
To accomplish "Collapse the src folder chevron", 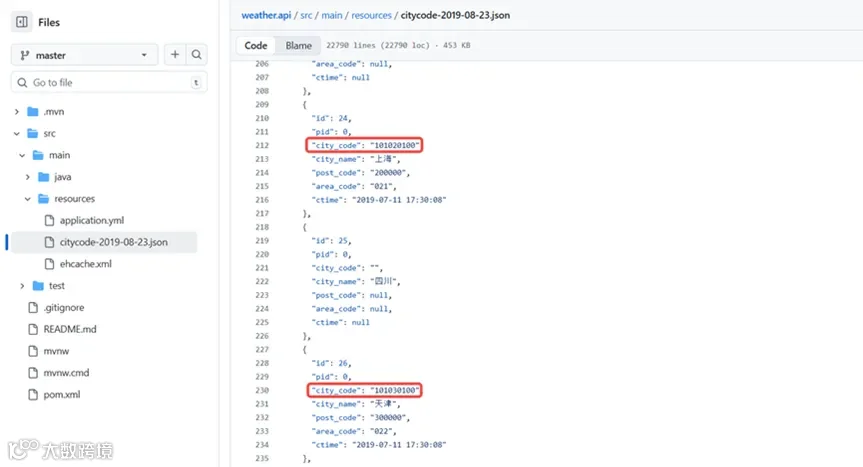I will tap(17, 134).
